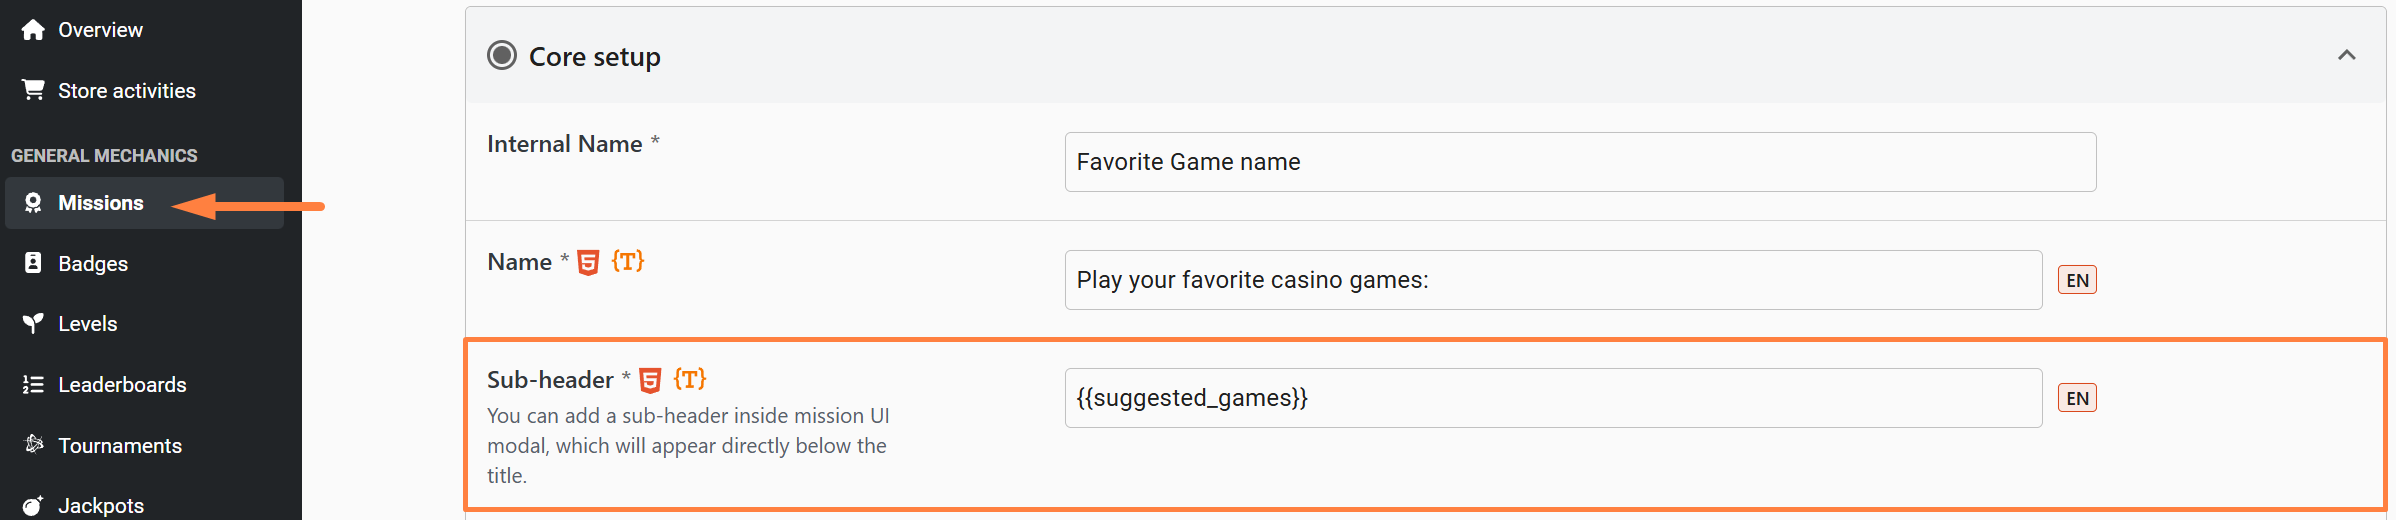Navigate to Tournaments section
The image size is (2396, 520).
tap(120, 446)
